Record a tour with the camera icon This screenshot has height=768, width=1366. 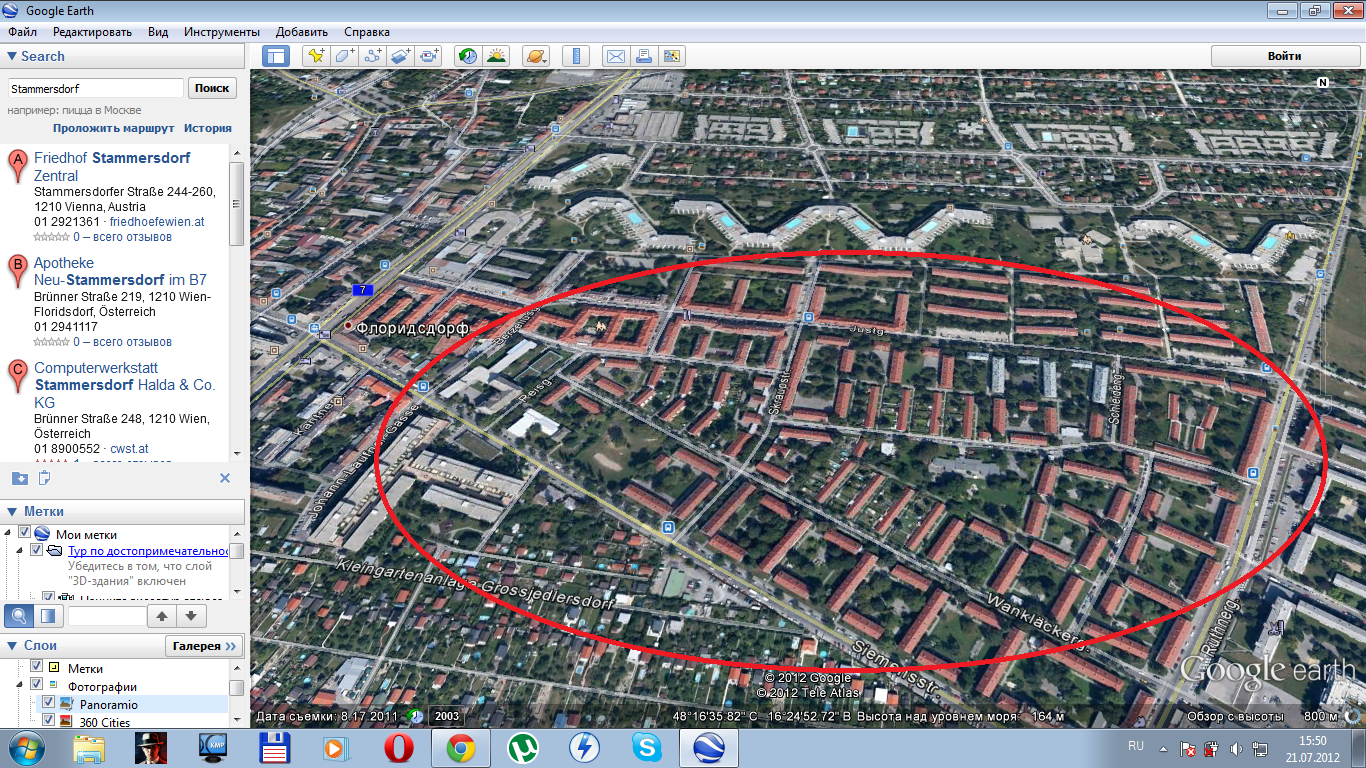click(430, 56)
